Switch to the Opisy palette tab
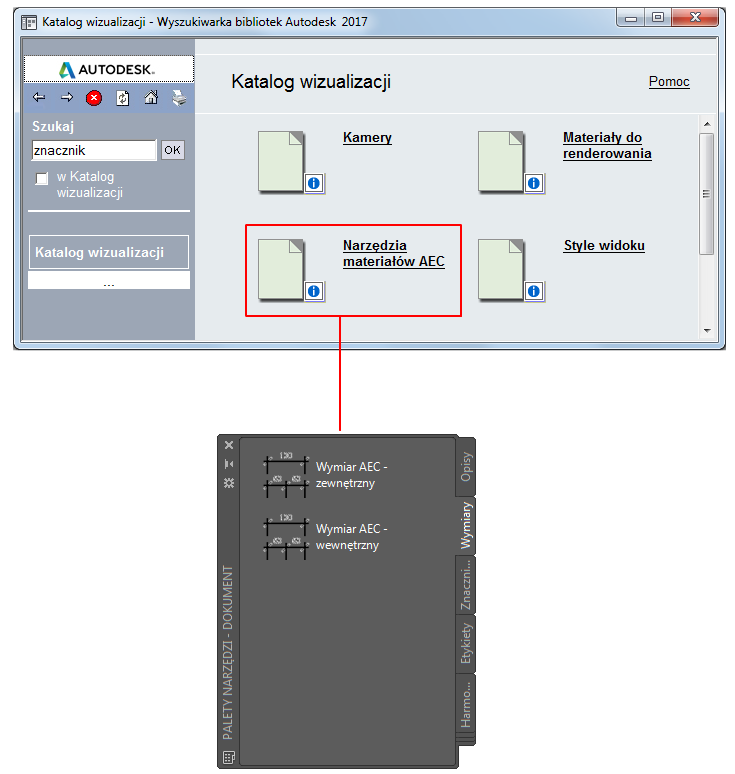 coord(465,466)
